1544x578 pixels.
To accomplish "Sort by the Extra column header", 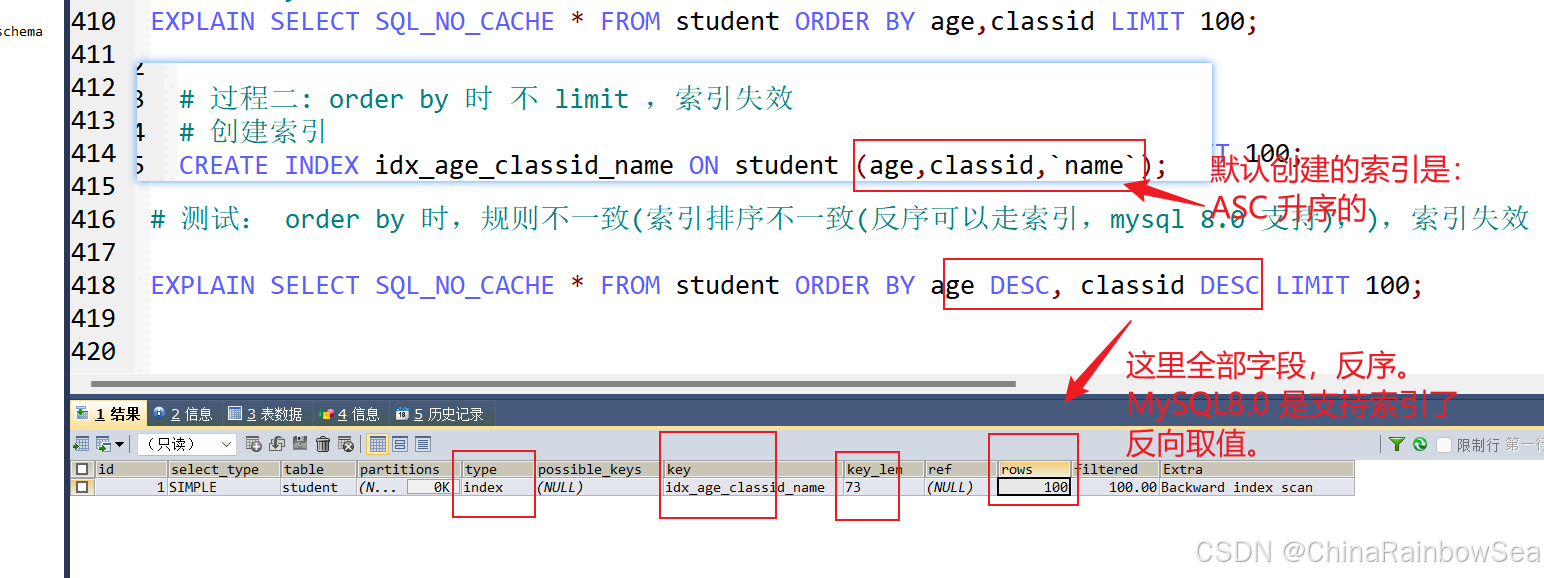I will 1257,469.
